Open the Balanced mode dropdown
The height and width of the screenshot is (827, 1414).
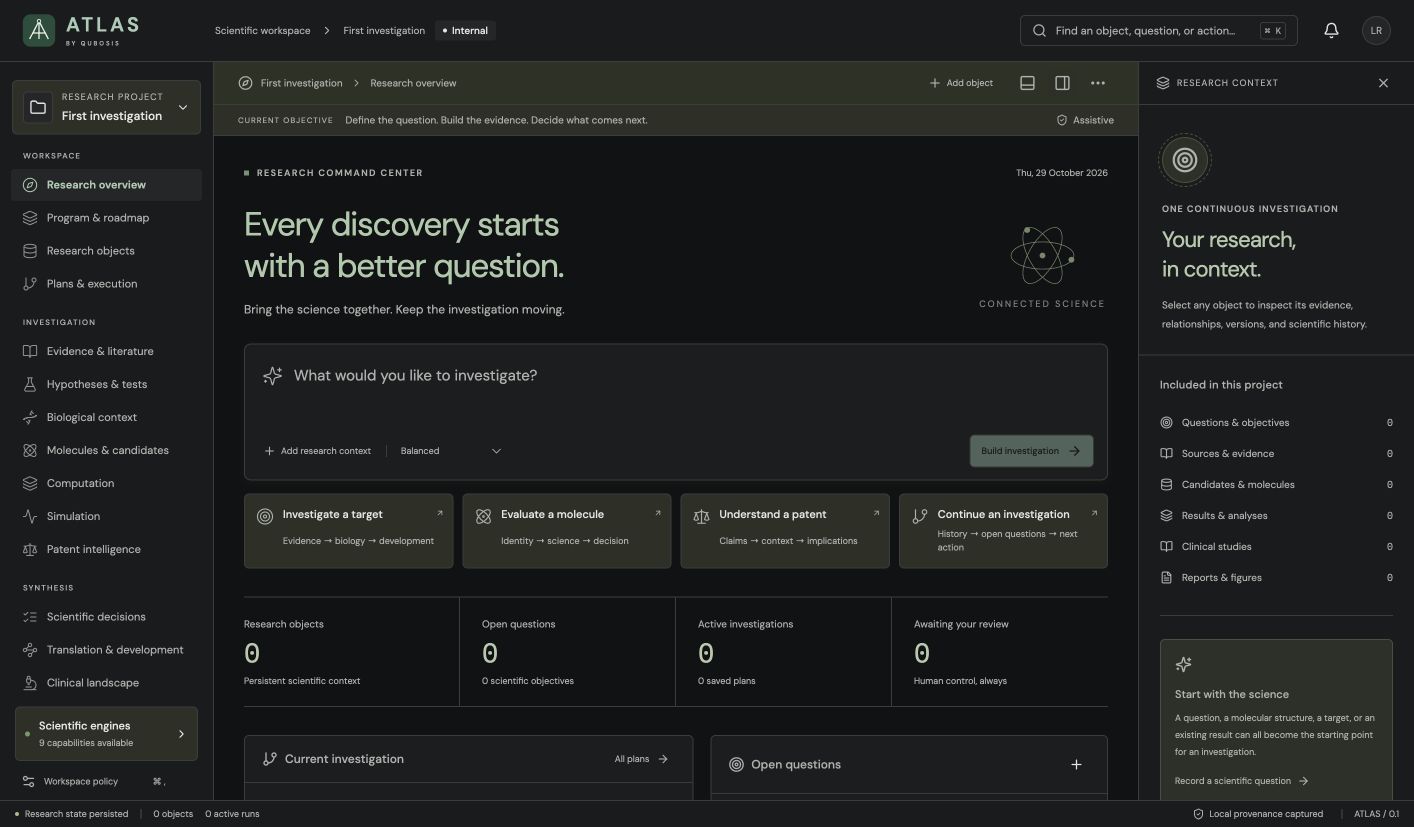(451, 451)
